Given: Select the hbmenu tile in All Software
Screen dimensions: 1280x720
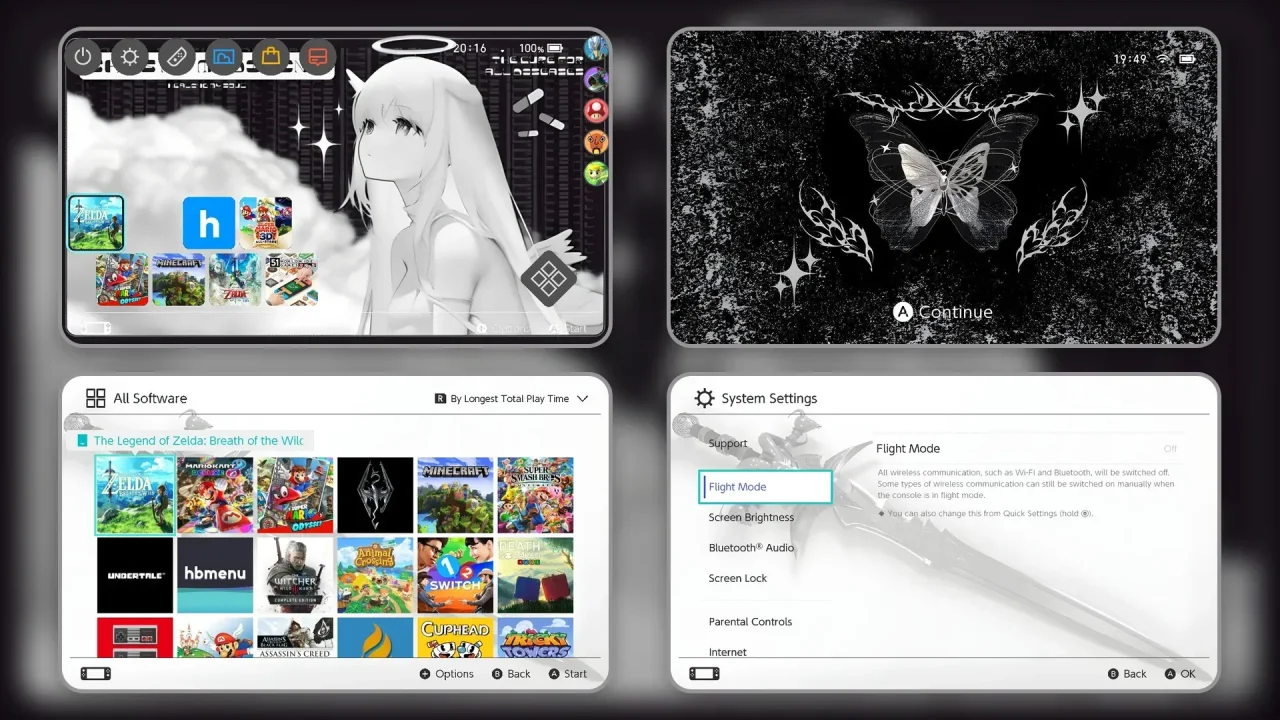Looking at the screenshot, I should [215, 575].
